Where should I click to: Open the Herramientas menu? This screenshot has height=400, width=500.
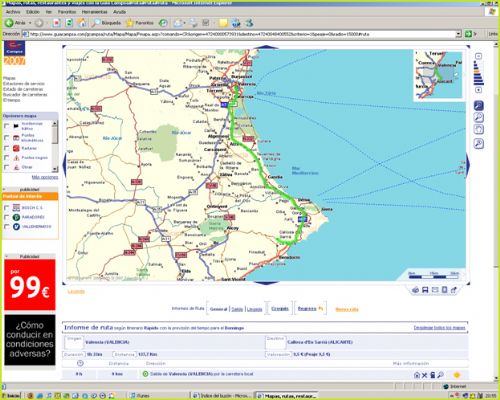click(94, 12)
